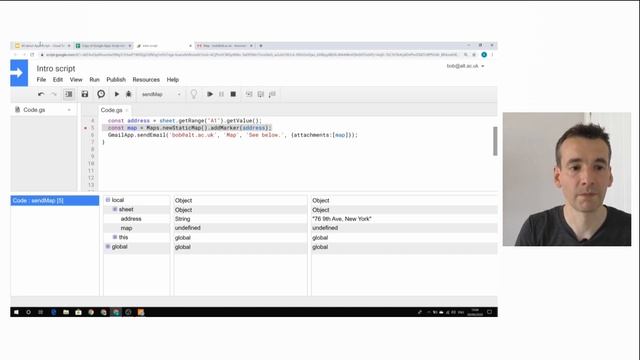
Task: Click the Step out debugger icon
Action: click(x=272, y=94)
